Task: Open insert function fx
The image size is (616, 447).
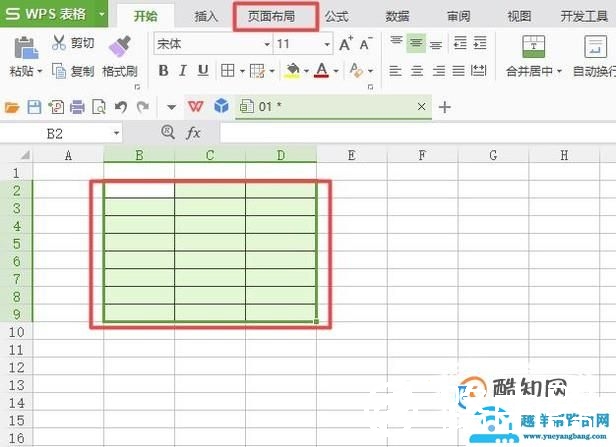Action: [192, 133]
